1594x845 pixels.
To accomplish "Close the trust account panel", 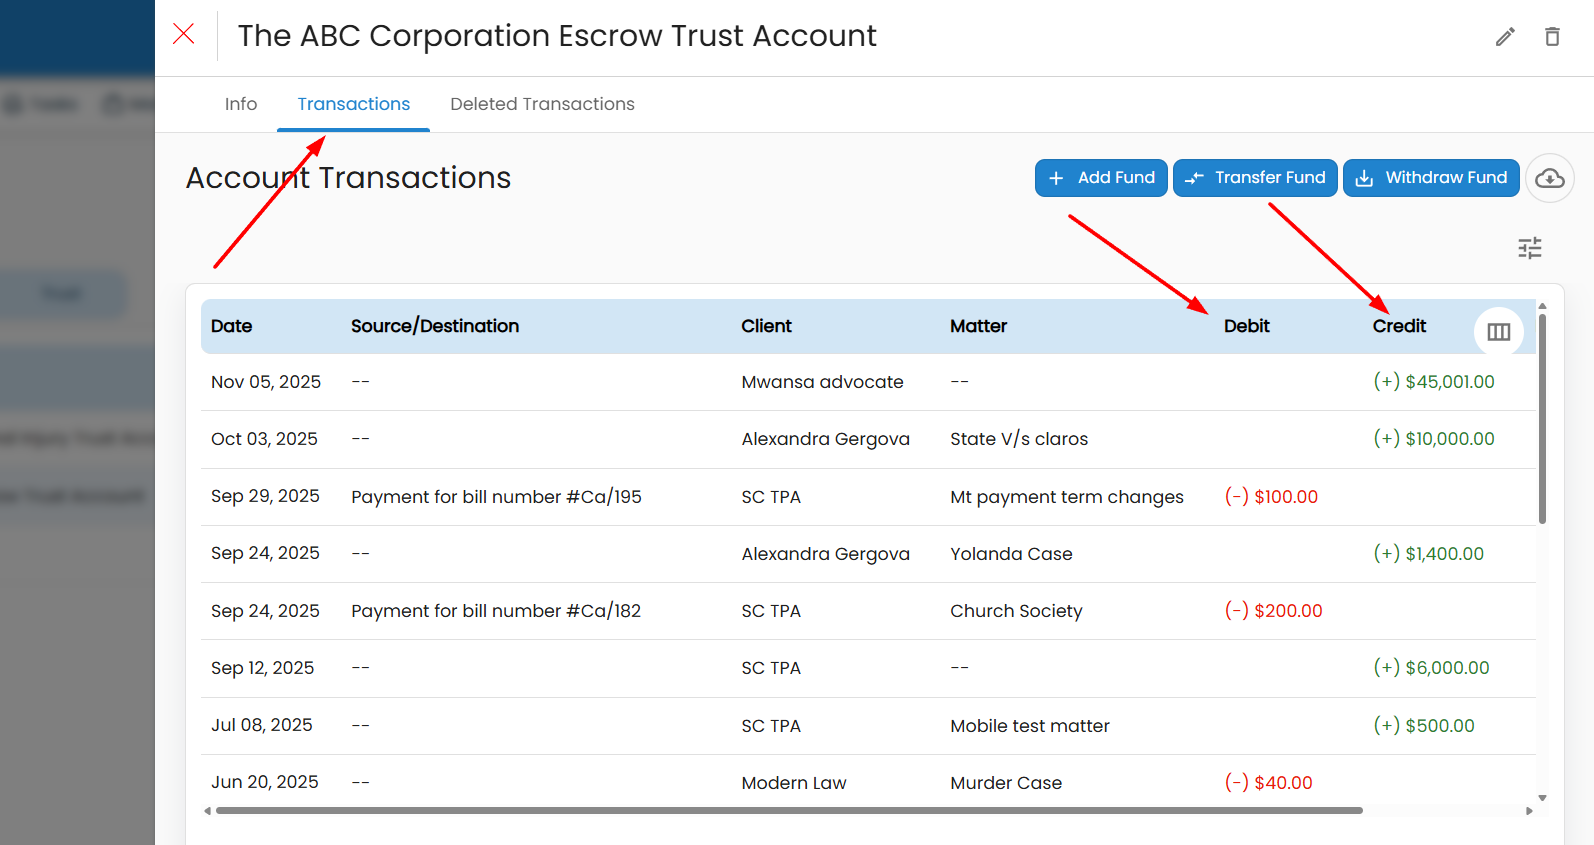I will (x=184, y=34).
